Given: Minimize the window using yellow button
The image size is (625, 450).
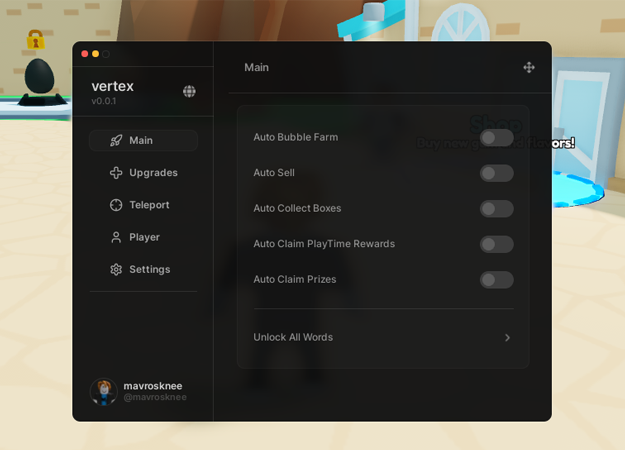Looking at the screenshot, I should [x=95, y=54].
